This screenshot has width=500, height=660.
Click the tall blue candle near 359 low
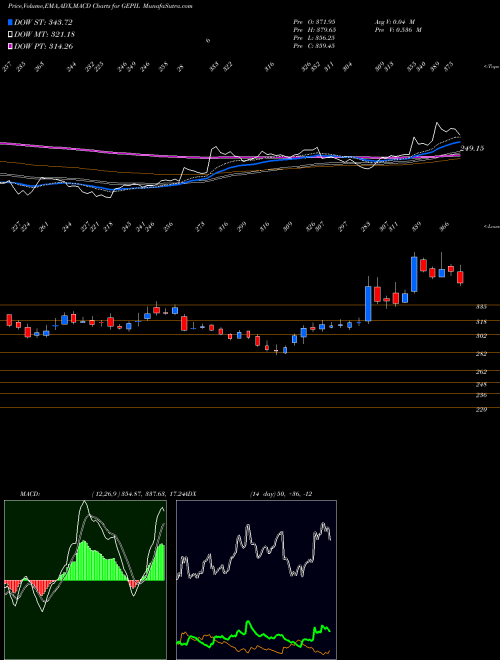(x=414, y=273)
